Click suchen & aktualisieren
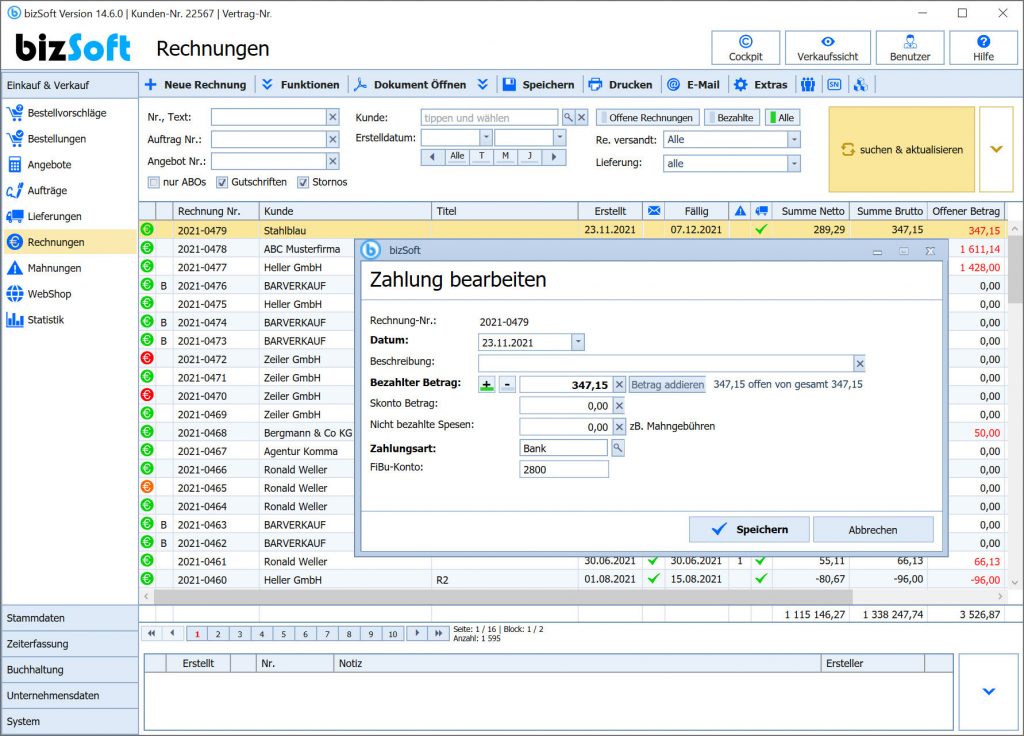The width and height of the screenshot is (1024, 736). [902, 150]
